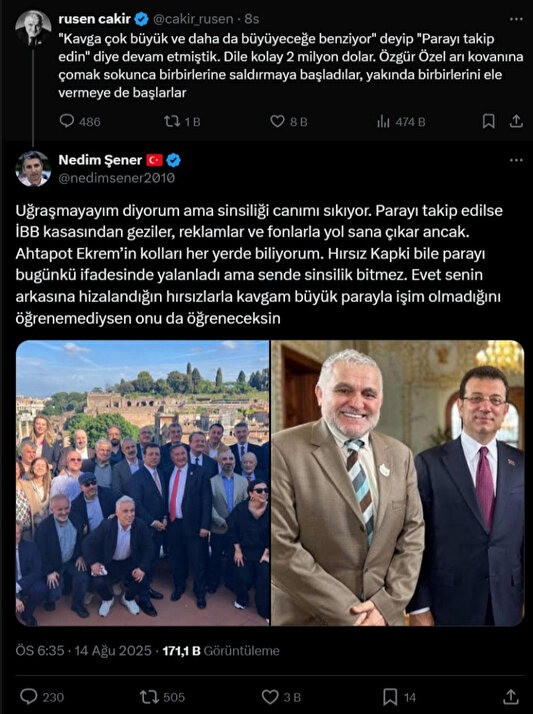Like Nedim Şener's tweet
This screenshot has height=714, width=533.
pos(270,697)
